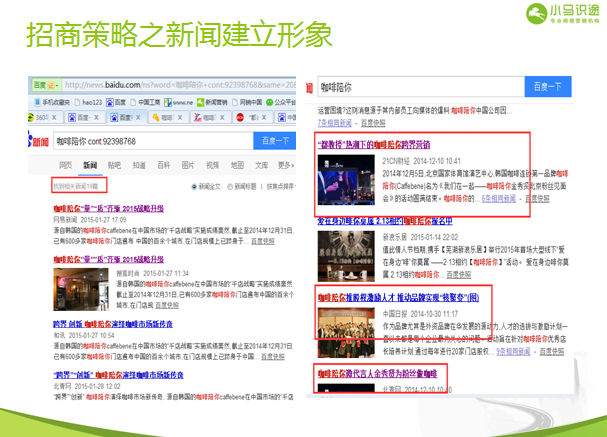
Task: Open 百度快照 of the 网易新闻 result
Action: (263, 241)
